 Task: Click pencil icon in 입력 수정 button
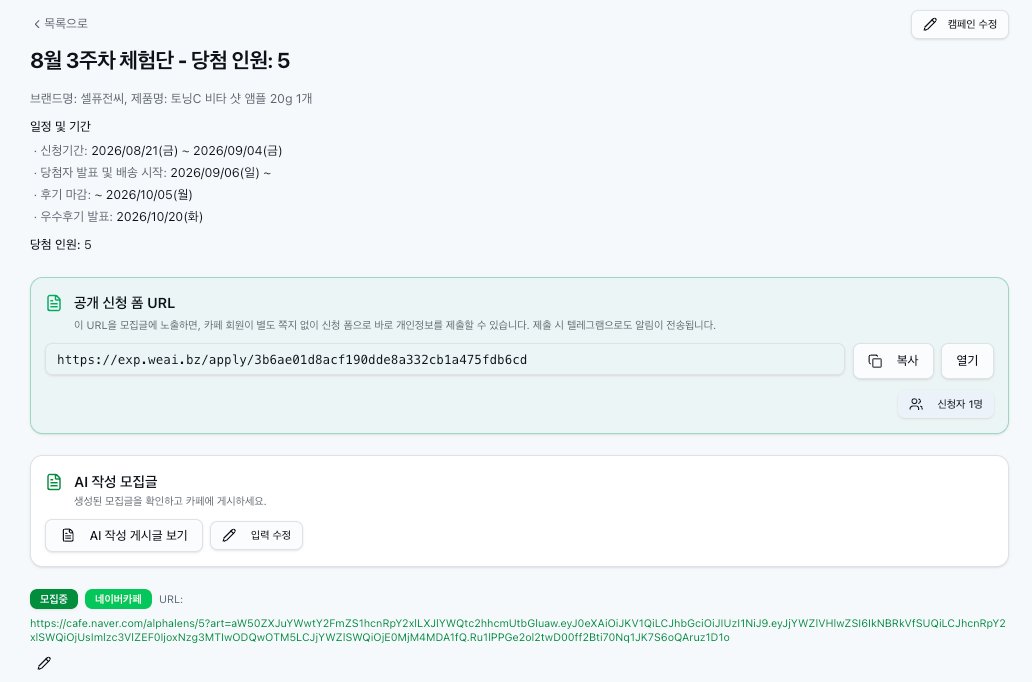(228, 535)
